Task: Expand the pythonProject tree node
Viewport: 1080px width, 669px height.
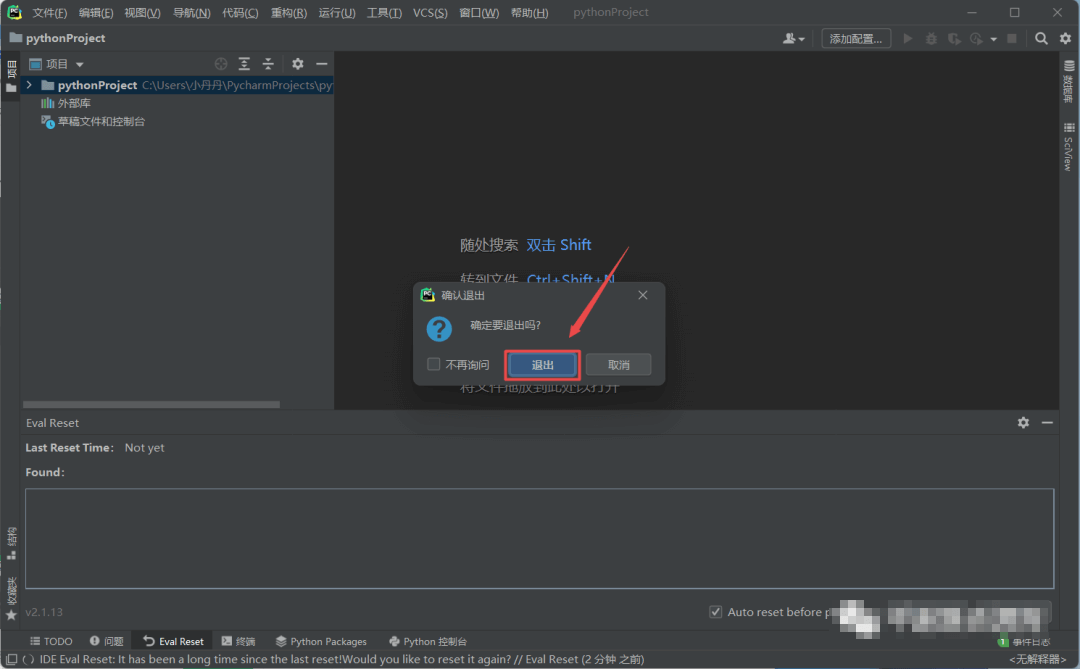Action: coord(29,86)
